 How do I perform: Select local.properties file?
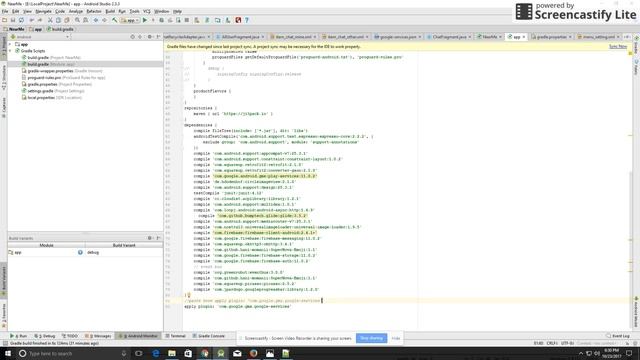52,98
